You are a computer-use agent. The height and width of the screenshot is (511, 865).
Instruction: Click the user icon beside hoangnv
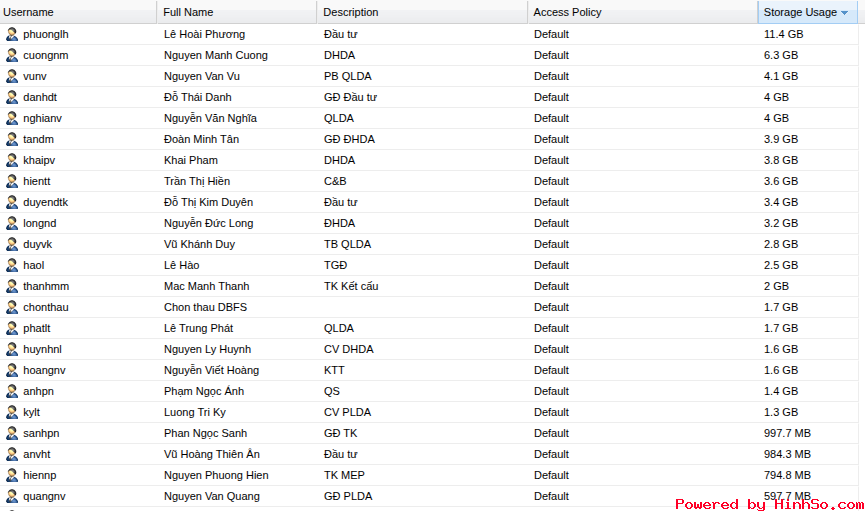click(12, 370)
